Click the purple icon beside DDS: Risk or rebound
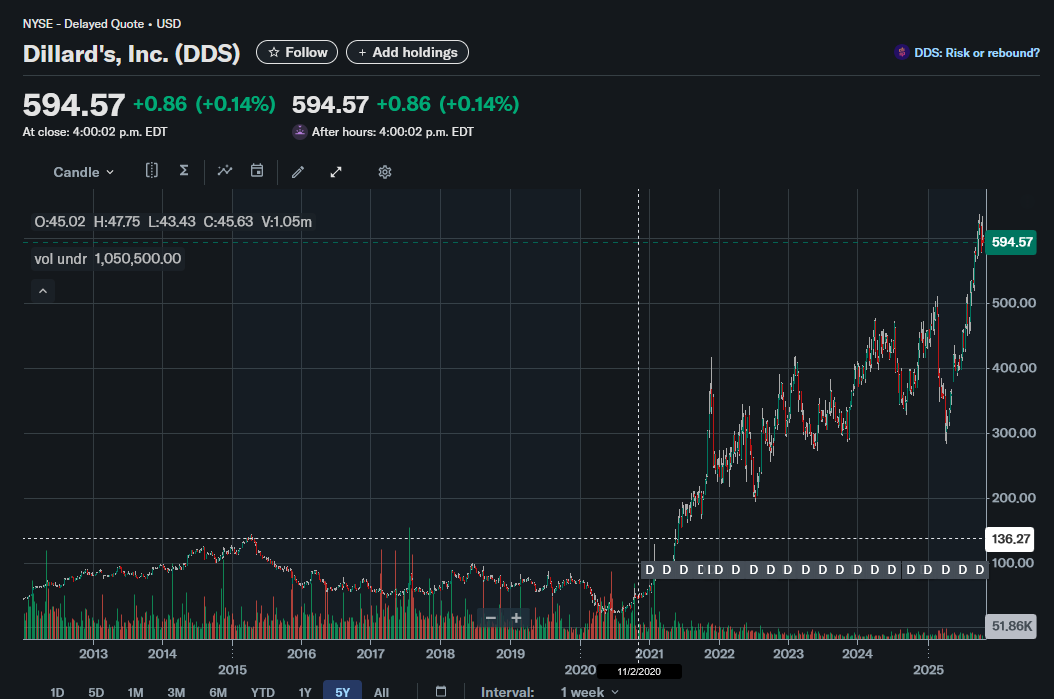This screenshot has width=1054, height=699. (901, 52)
